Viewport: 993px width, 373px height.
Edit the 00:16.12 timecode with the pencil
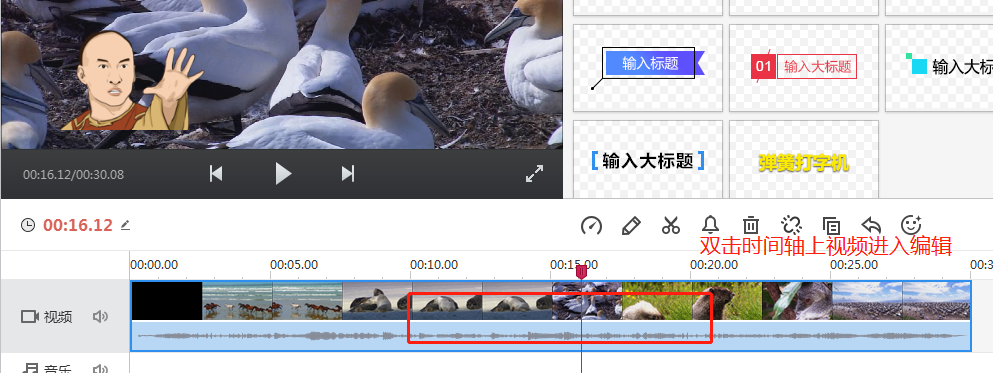pyautogui.click(x=125, y=225)
